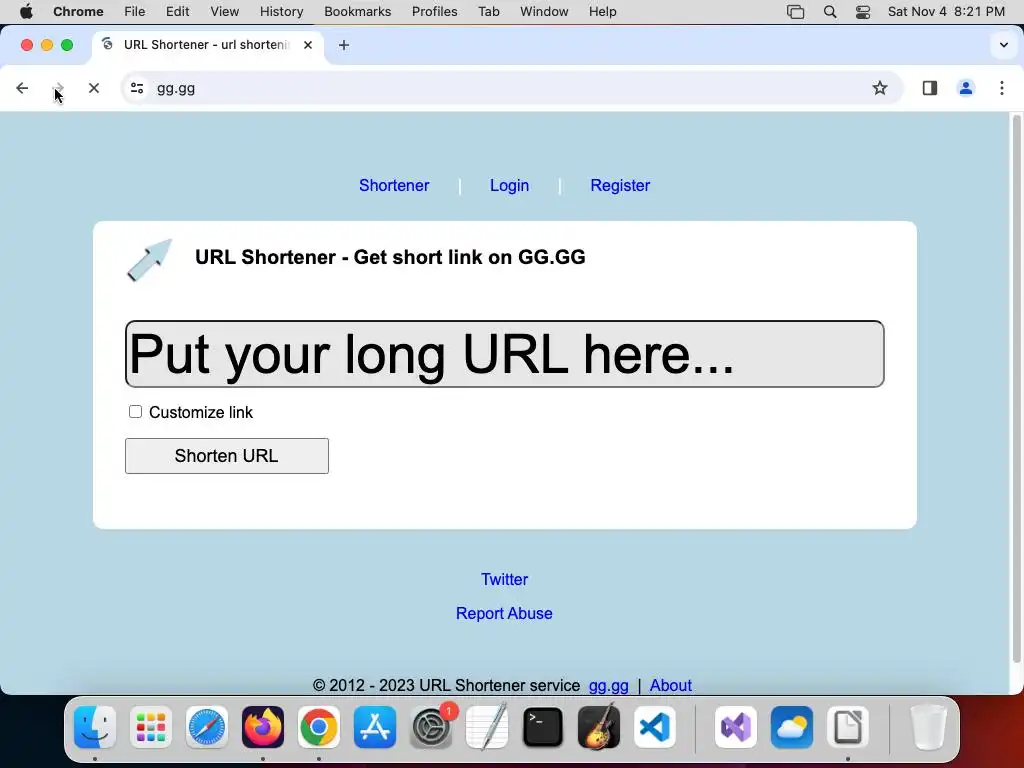Image resolution: width=1024 pixels, height=768 pixels.
Task: Open the Tab menu
Action: (x=488, y=12)
